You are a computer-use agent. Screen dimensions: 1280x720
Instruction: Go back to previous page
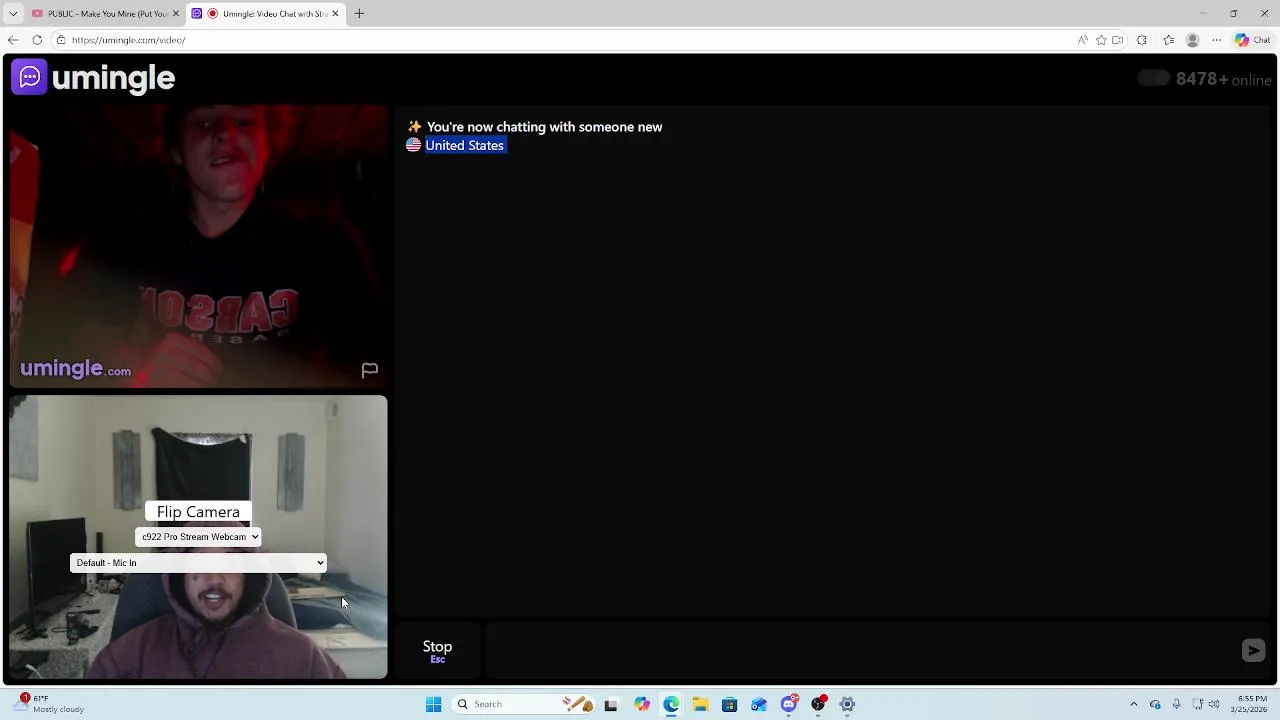(x=13, y=40)
